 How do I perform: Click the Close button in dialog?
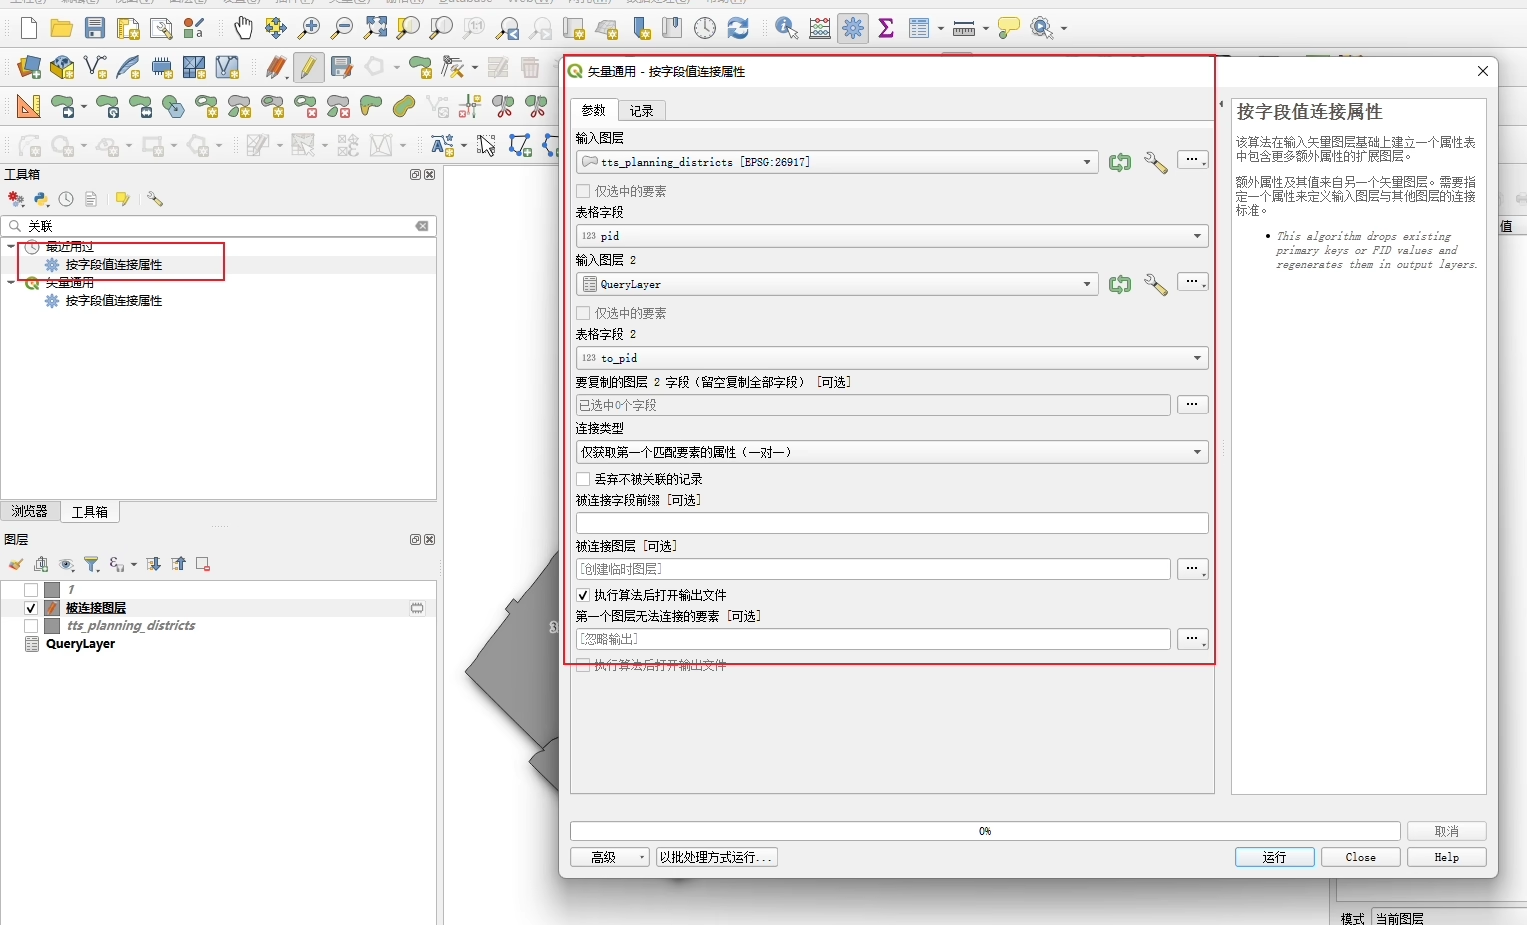pos(1360,857)
